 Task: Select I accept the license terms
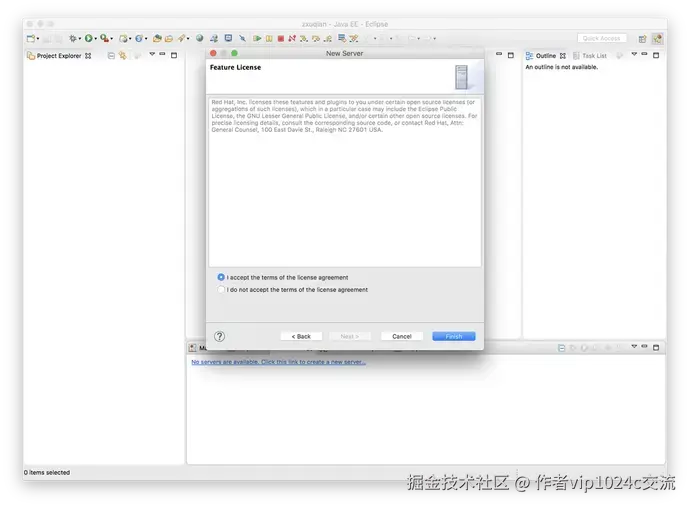221,277
